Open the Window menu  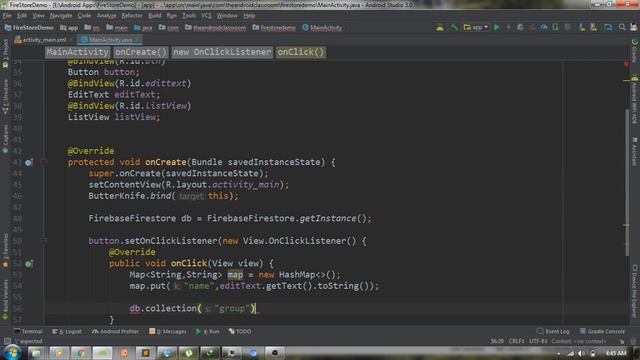pos(227,16)
